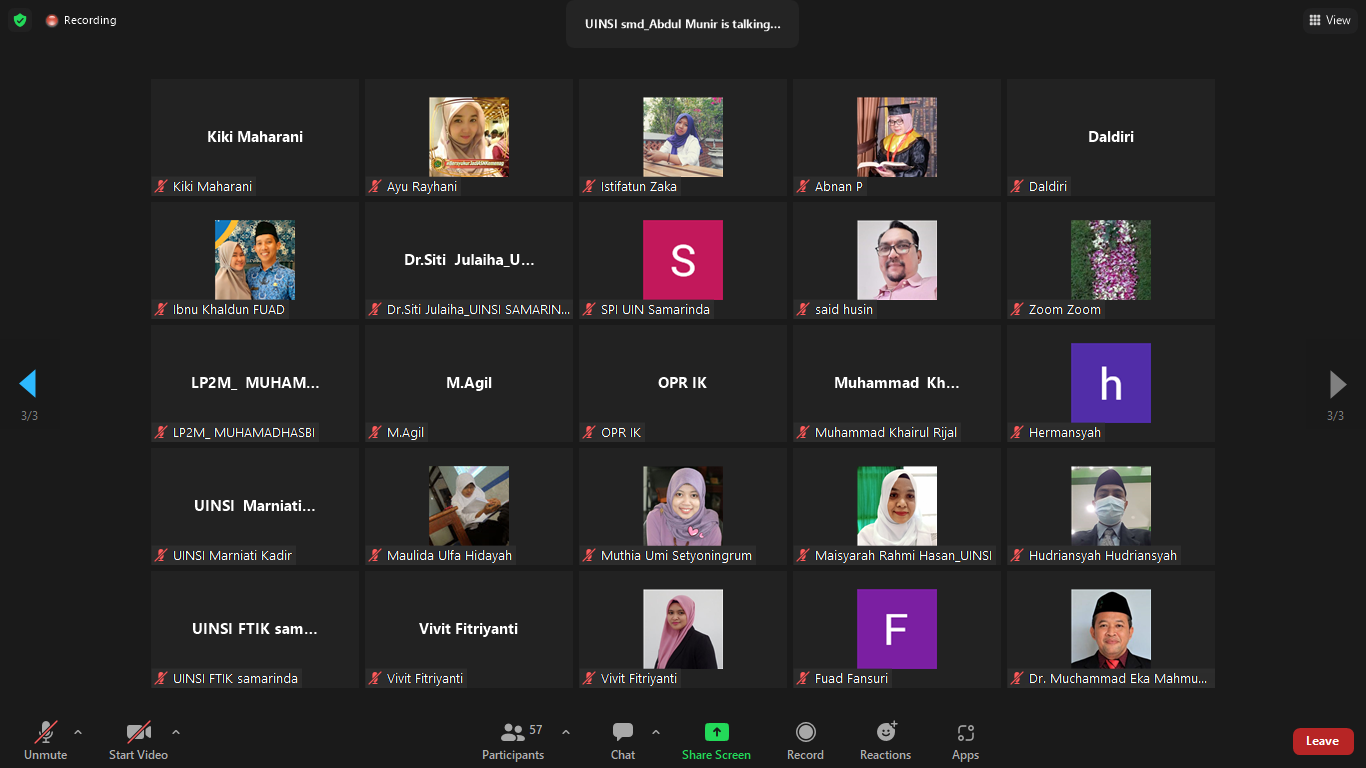The width and height of the screenshot is (1366, 768).
Task: Select the UINSI Marniati Kadir tile
Action: point(255,506)
